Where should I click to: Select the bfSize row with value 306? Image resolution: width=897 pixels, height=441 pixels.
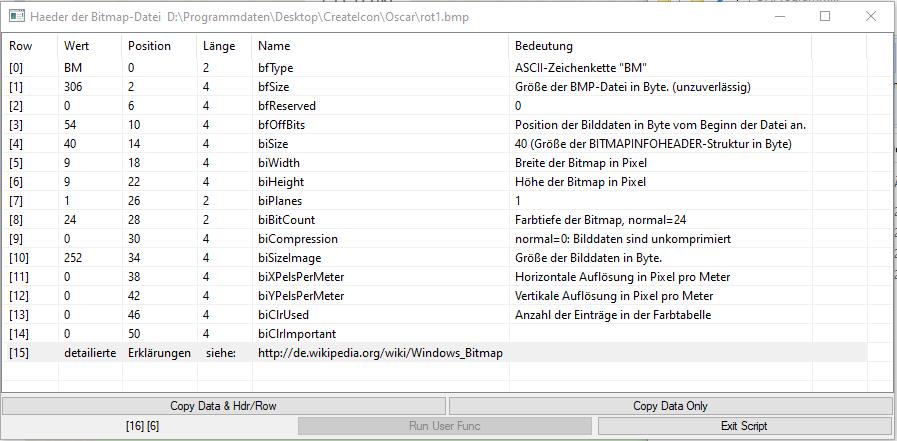pyautogui.click(x=275, y=87)
